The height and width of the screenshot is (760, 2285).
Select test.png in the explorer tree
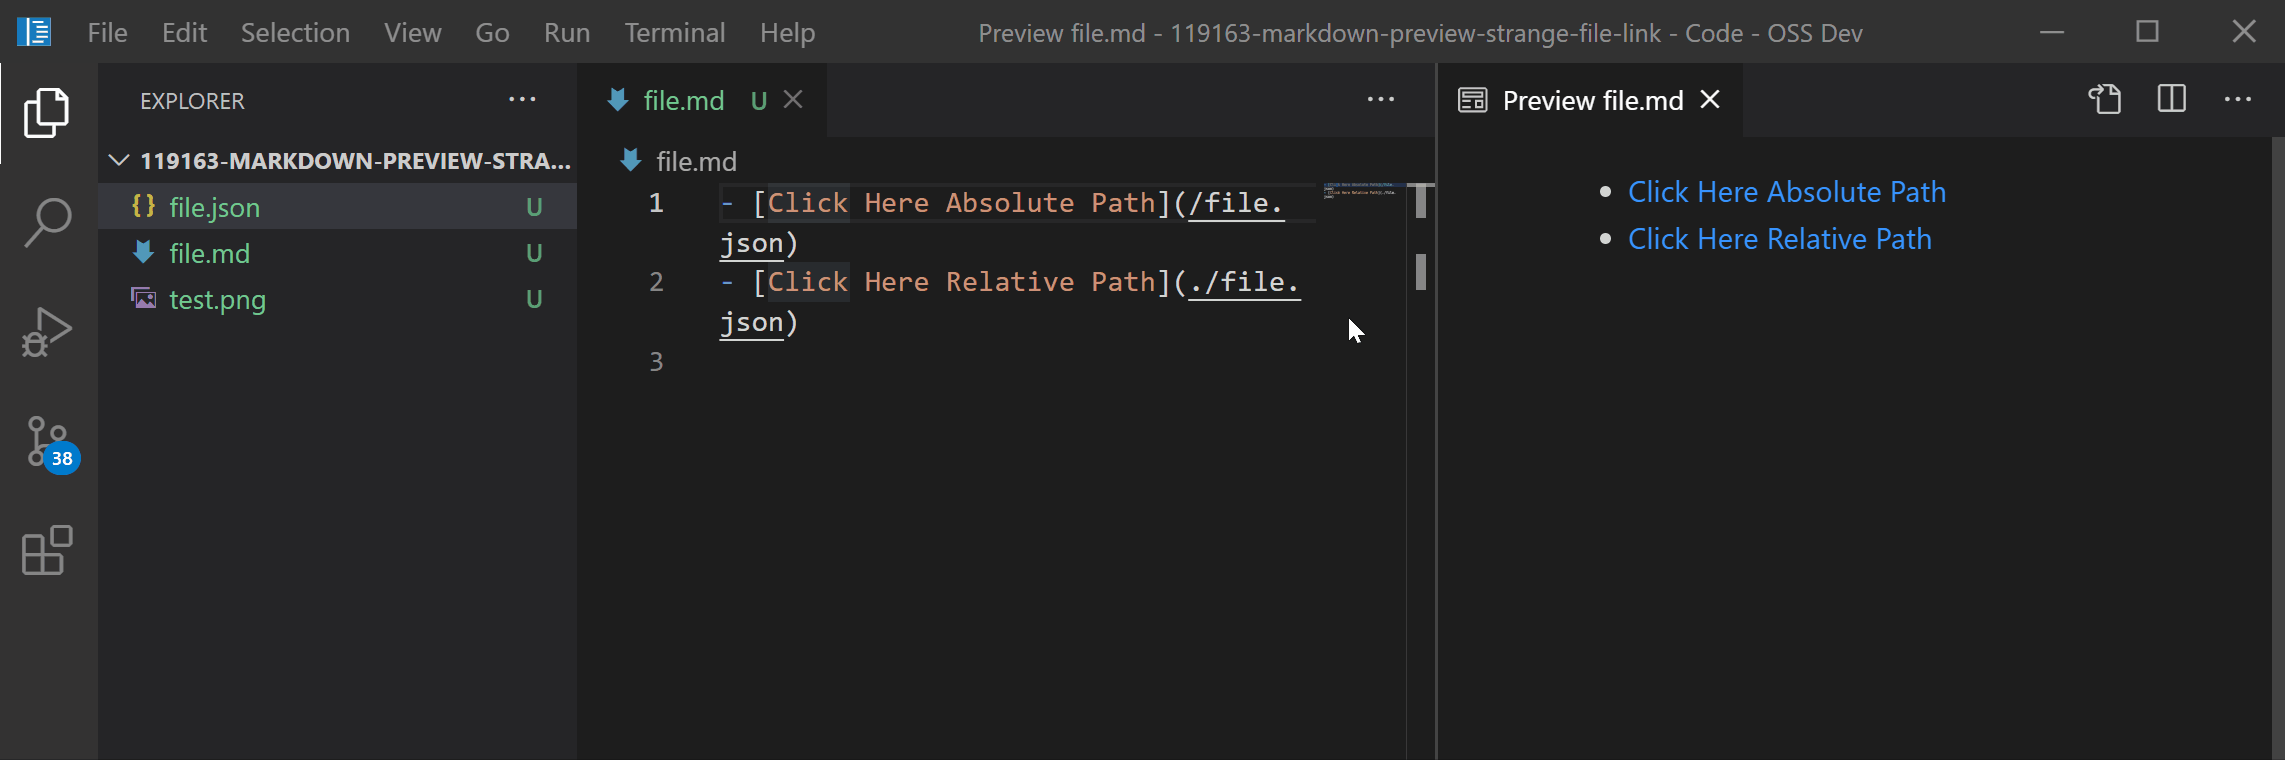point(337,299)
